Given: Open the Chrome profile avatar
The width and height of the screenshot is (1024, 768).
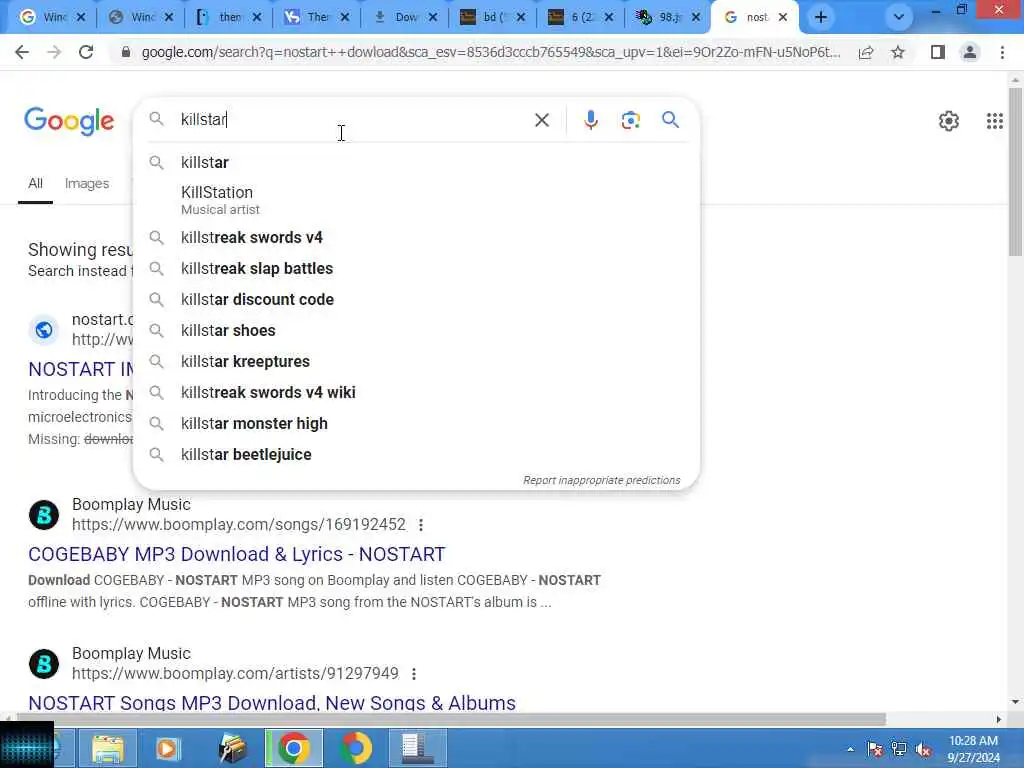Looking at the screenshot, I should tap(970, 52).
